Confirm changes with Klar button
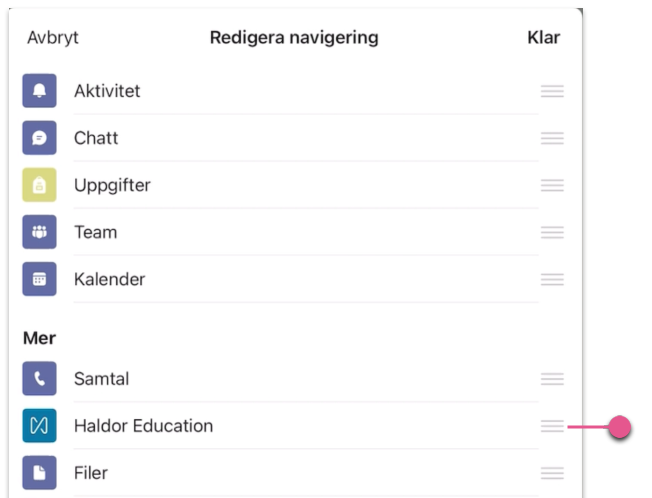The height and width of the screenshot is (498, 652). (543, 37)
